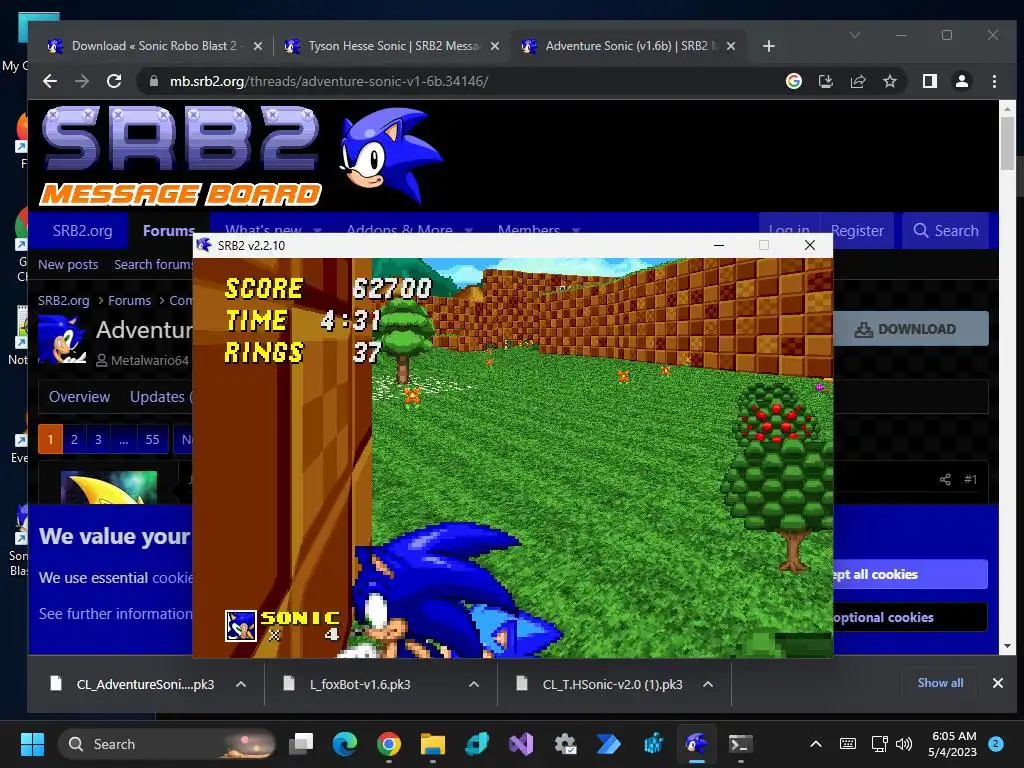The image size is (1024, 768).
Task: Click the SRB2 Message Board logo
Action: pos(181,156)
